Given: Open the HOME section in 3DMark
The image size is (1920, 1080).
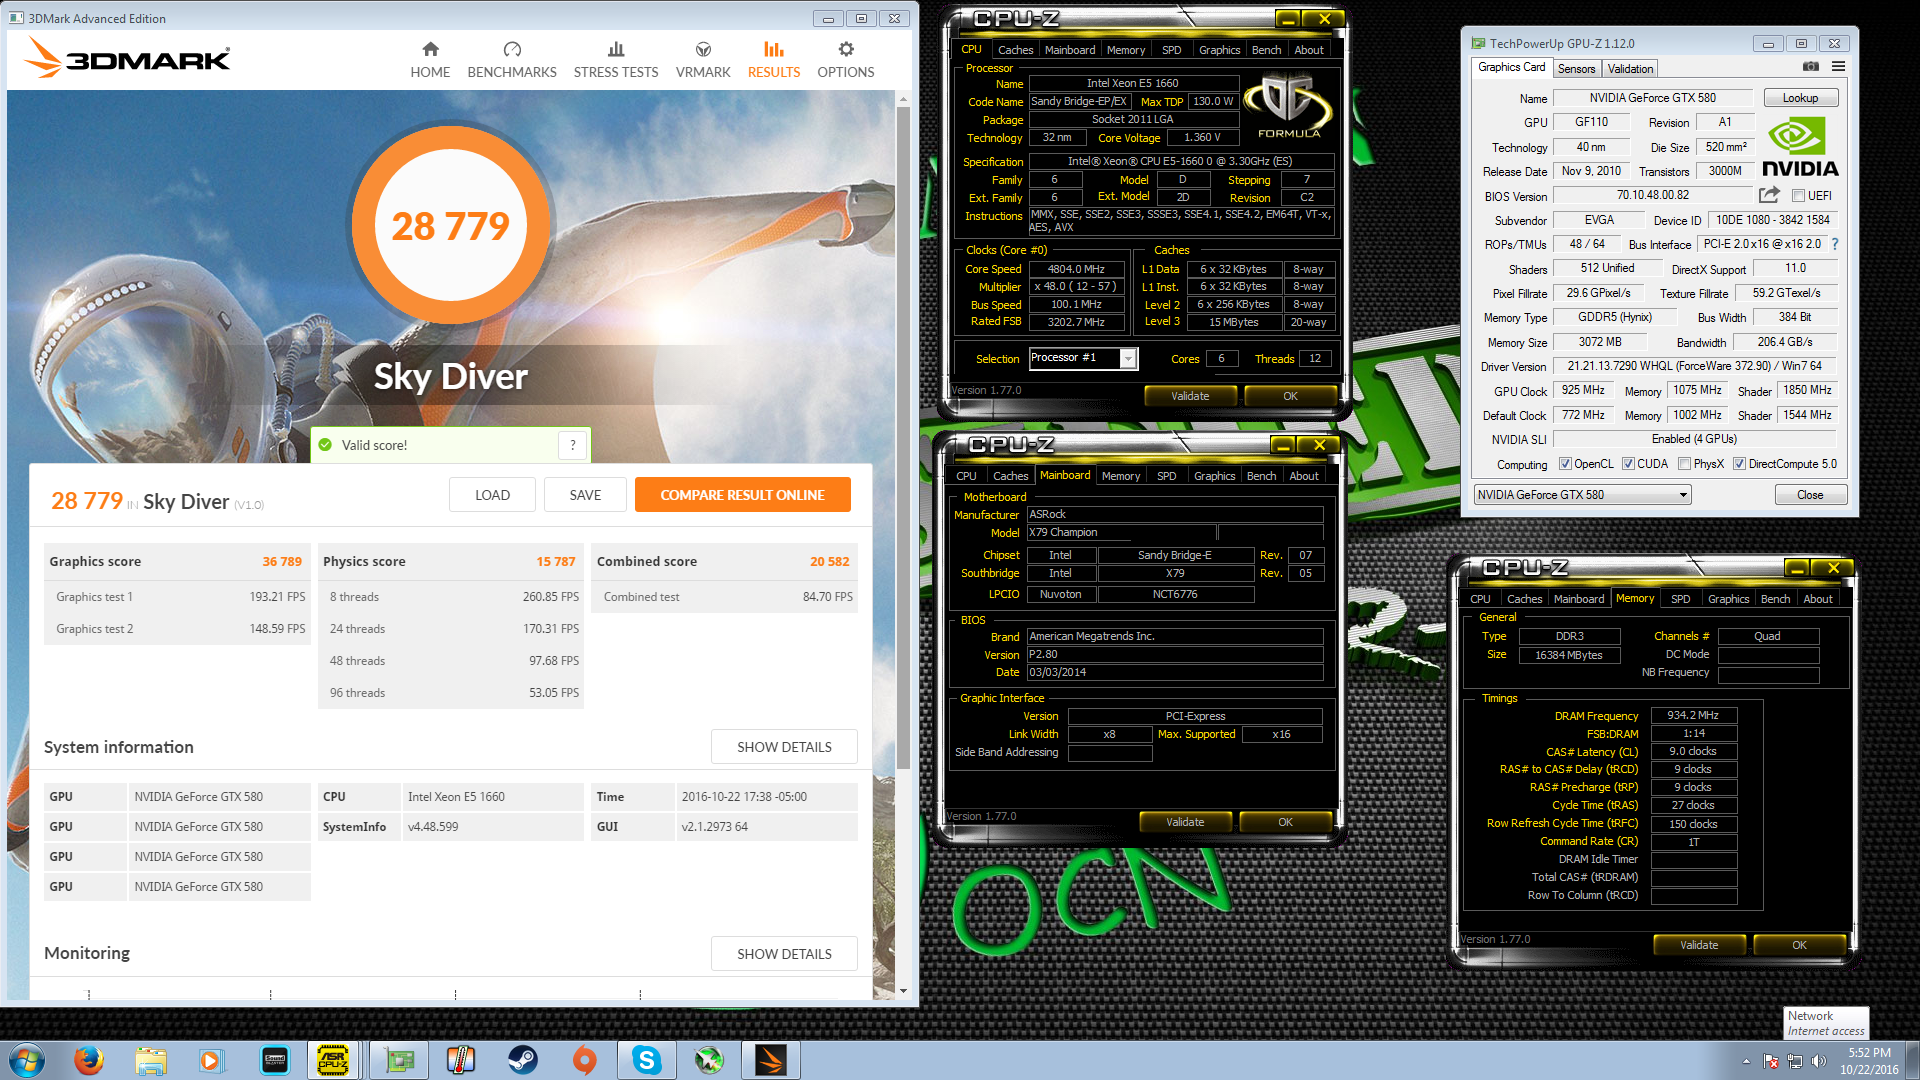Looking at the screenshot, I should coord(430,60).
